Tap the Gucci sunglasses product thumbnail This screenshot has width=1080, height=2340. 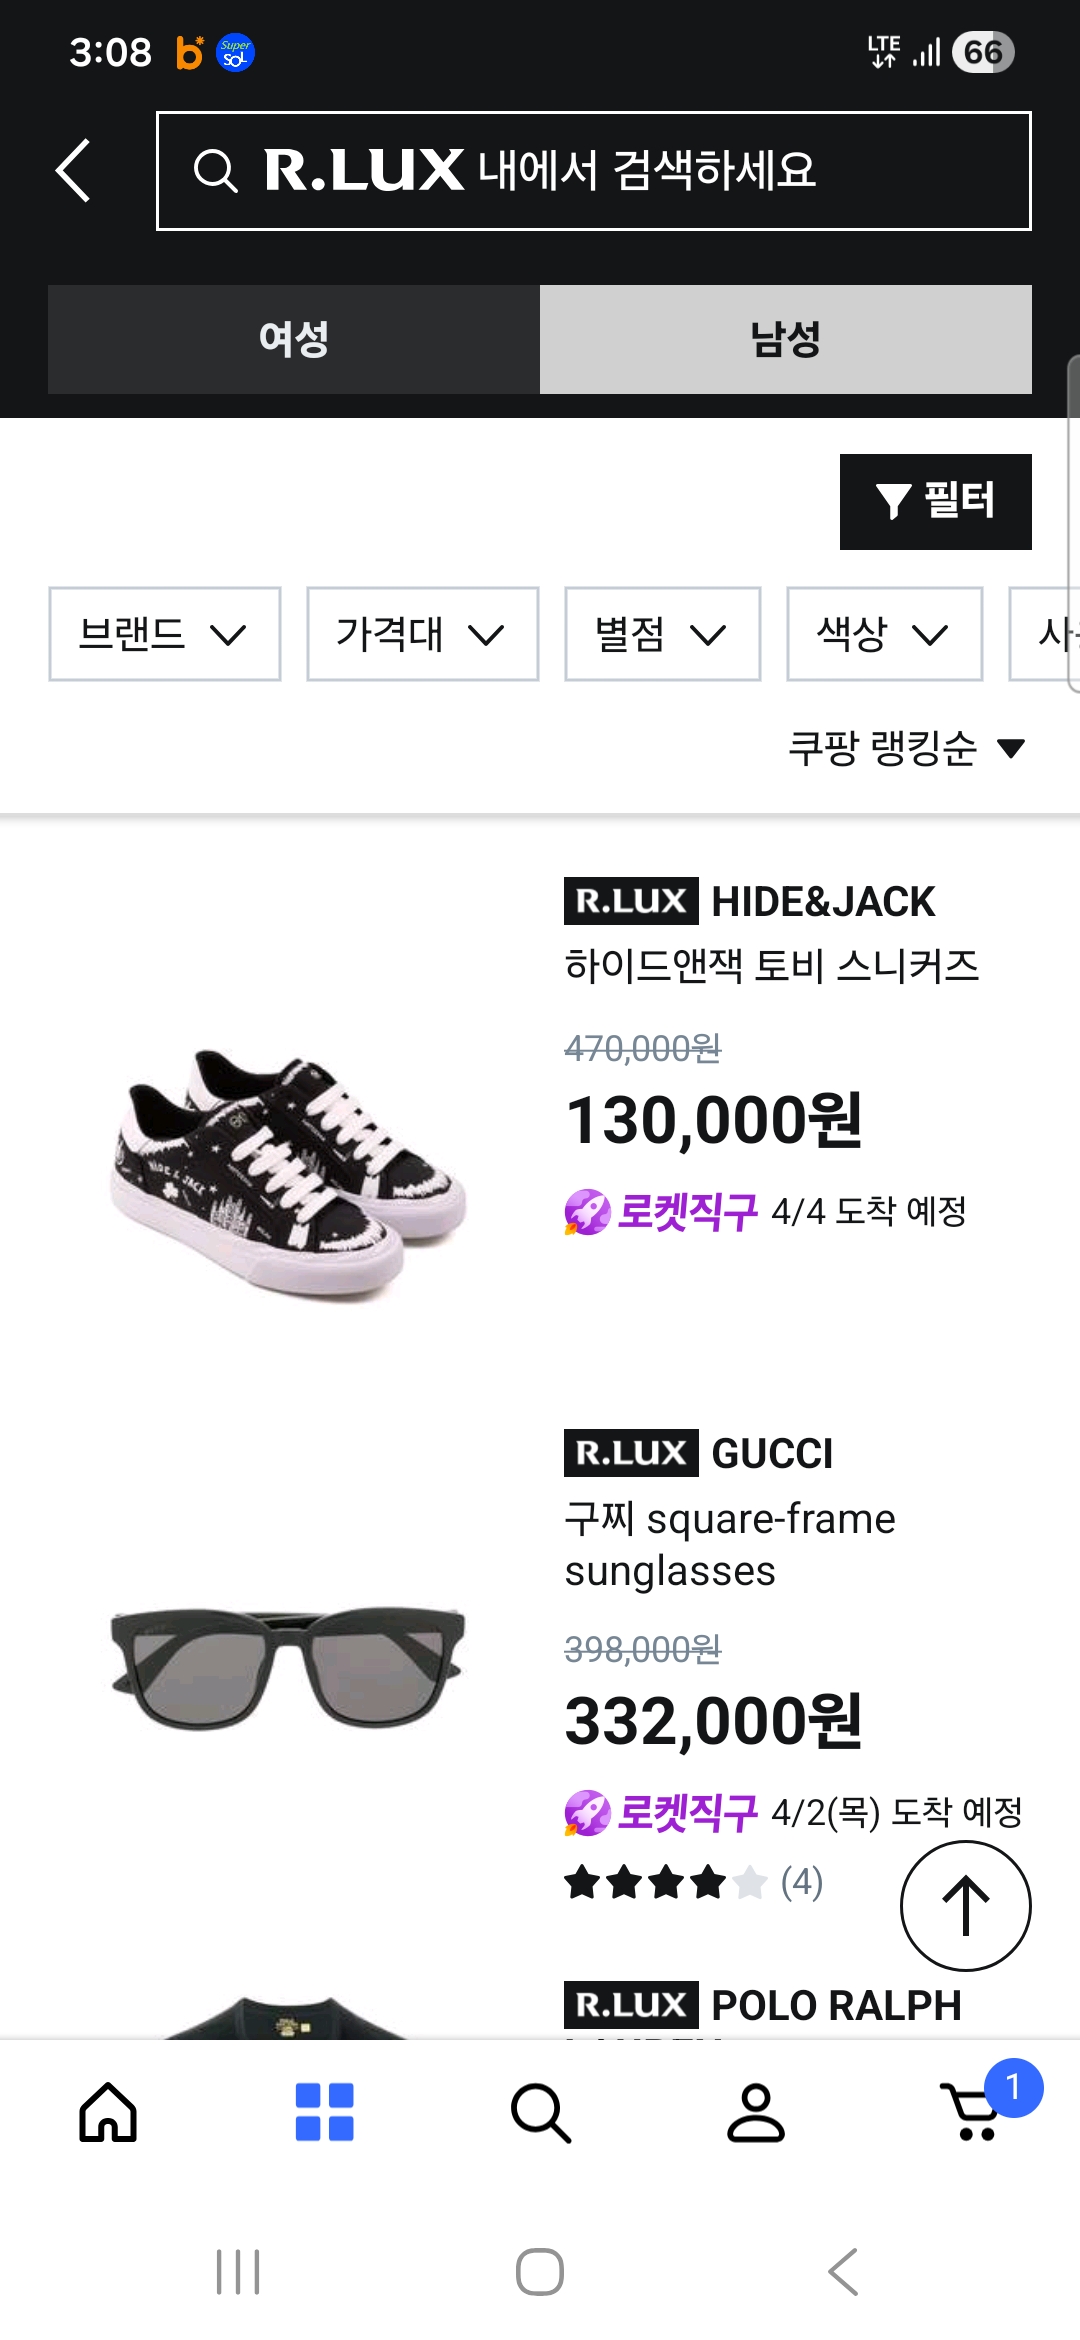[288, 1668]
